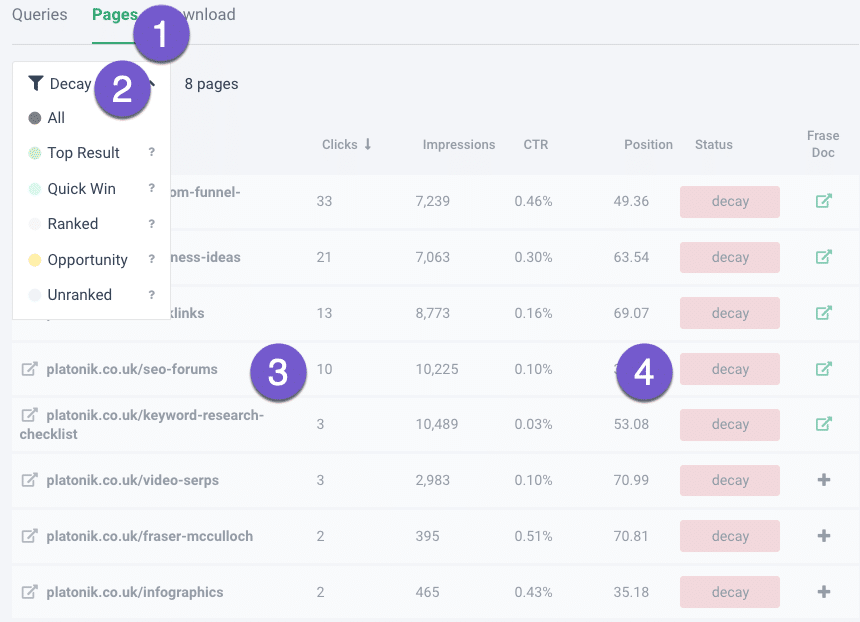Select Opportunity in filter list
This screenshot has height=622, width=860.
[87, 260]
